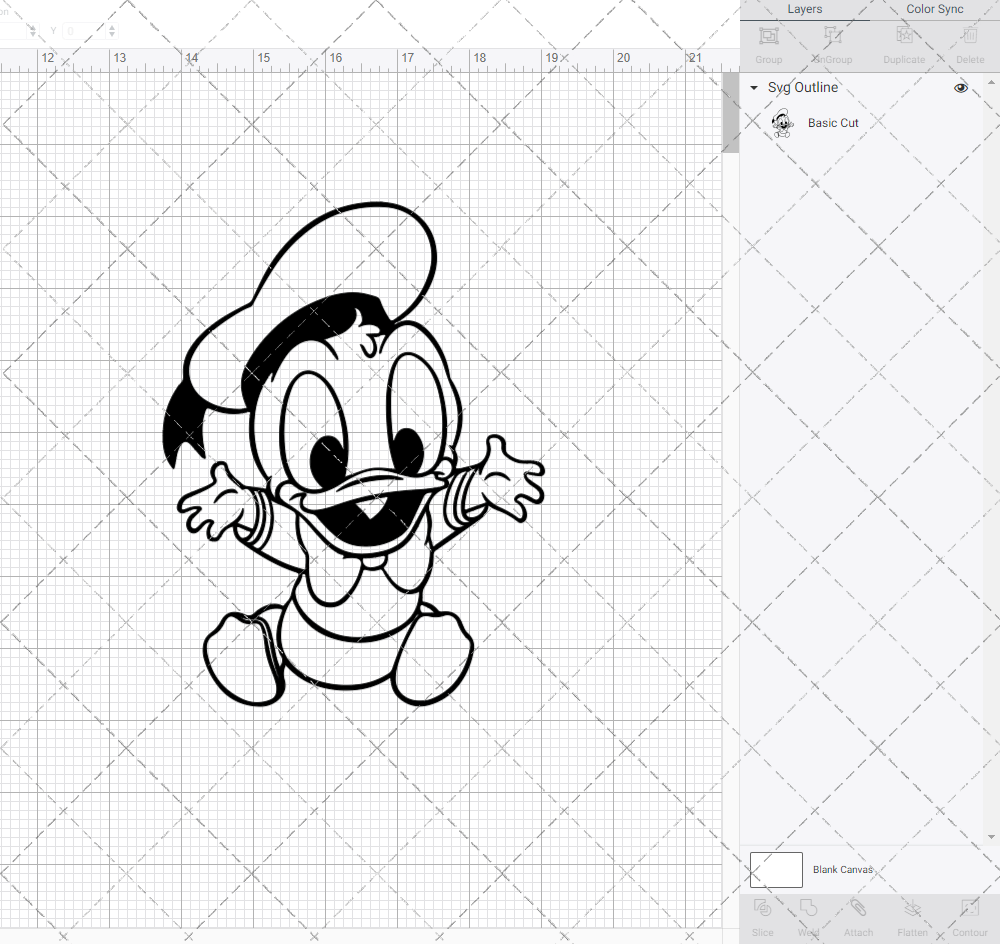Screen dimensions: 1000x944
Task: Click the Basic Cut layer thumbnail
Action: coord(784,122)
